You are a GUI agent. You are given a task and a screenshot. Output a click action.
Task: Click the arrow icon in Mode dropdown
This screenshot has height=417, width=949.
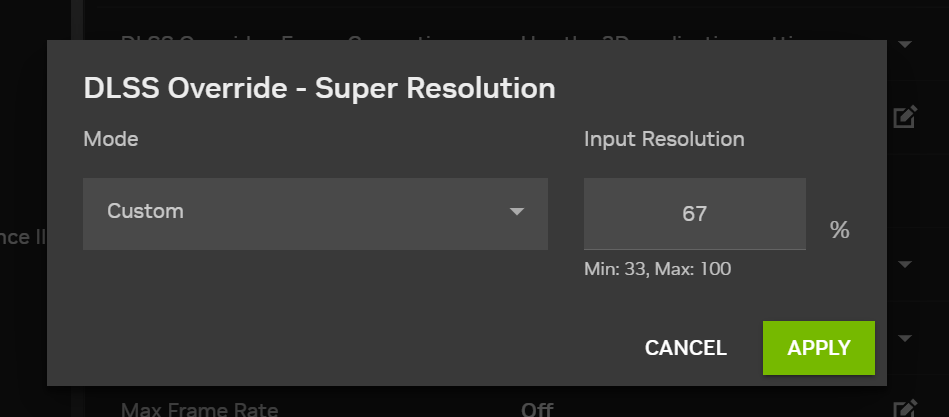tap(517, 212)
